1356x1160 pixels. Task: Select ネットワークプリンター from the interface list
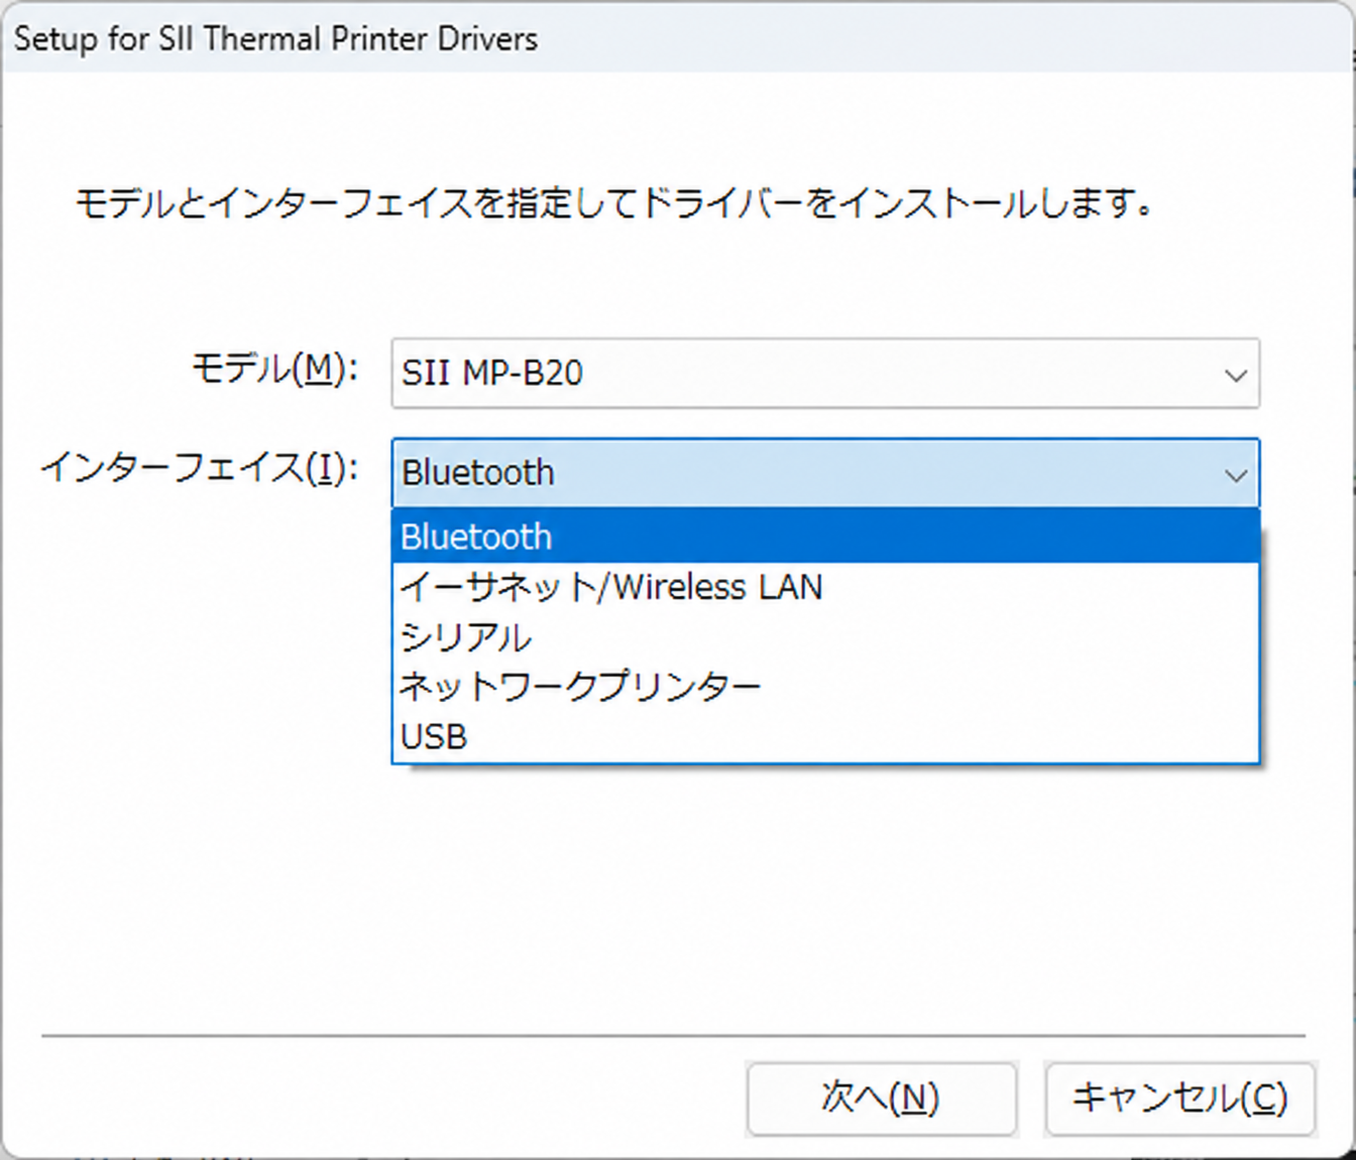[x=825, y=687]
